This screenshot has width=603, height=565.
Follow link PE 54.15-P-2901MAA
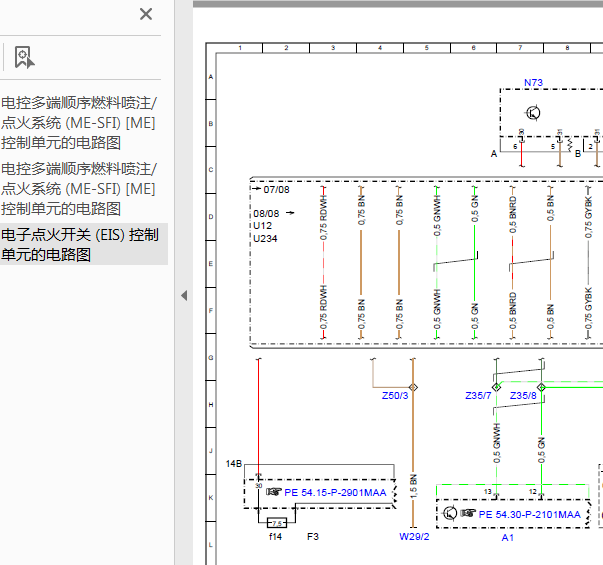click(335, 493)
